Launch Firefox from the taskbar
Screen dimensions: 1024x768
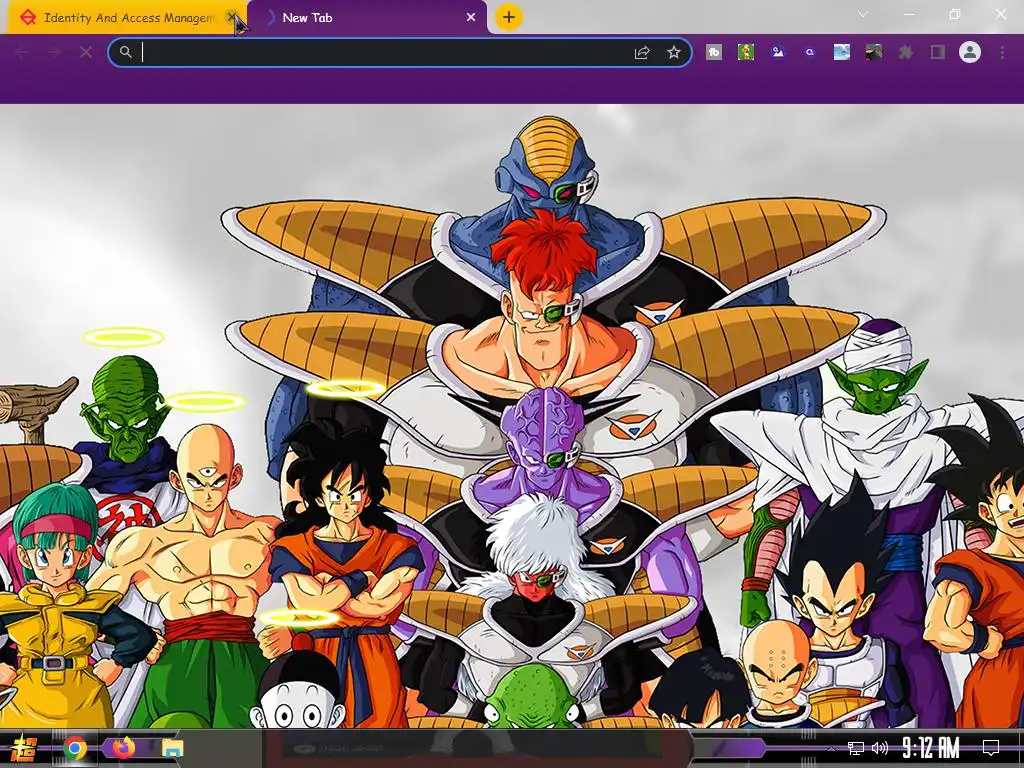point(123,748)
